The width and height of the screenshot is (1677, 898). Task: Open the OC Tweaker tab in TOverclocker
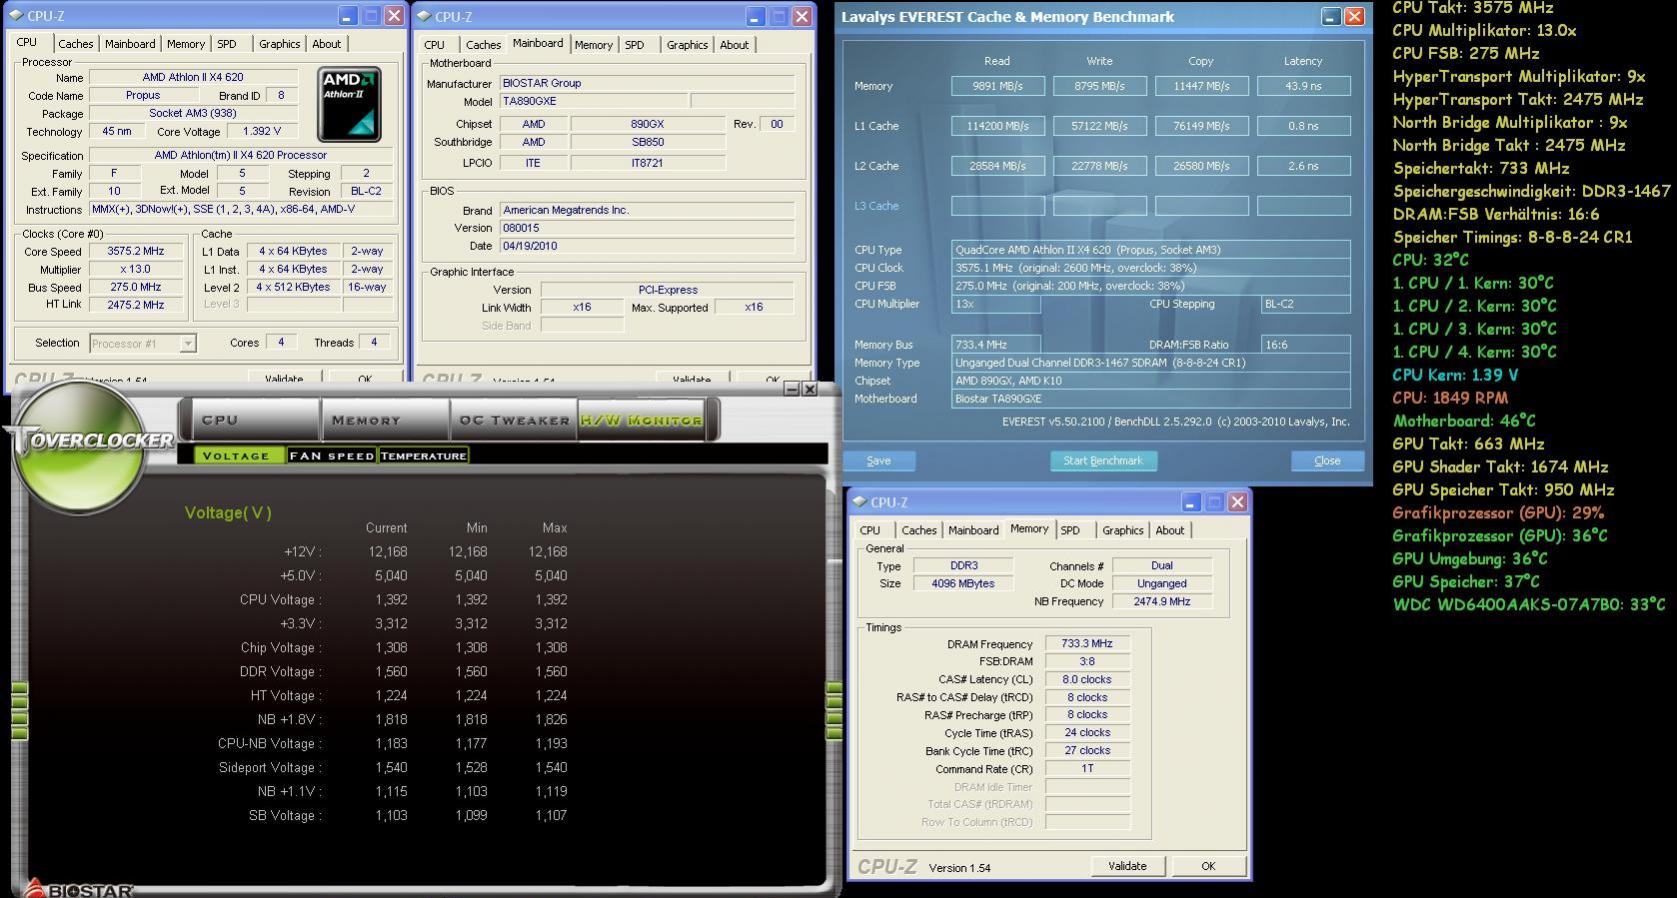point(513,420)
